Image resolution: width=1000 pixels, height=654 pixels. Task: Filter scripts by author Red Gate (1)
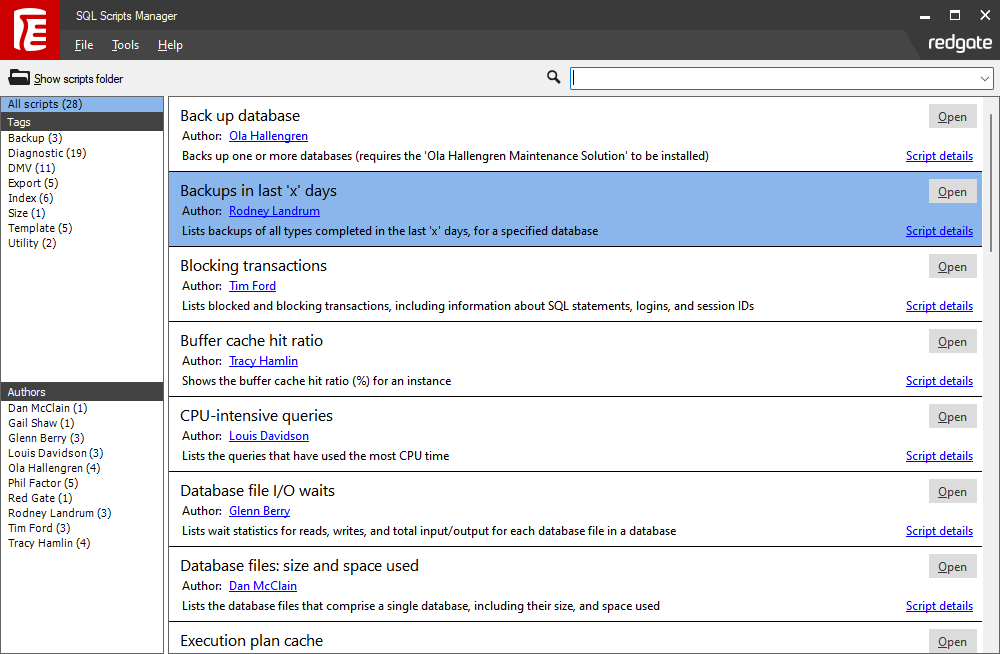pos(40,498)
